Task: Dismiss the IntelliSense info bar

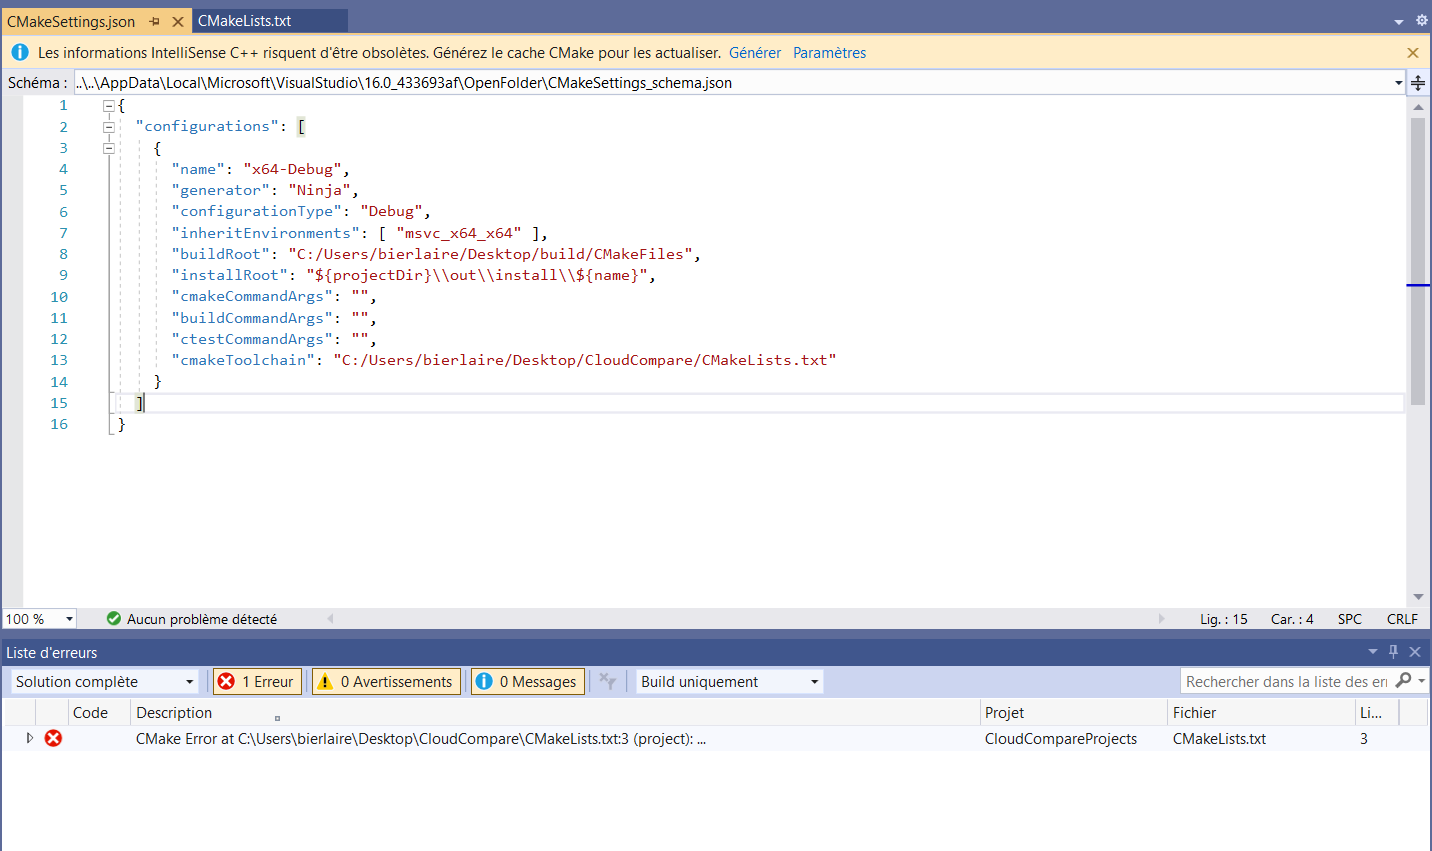Action: [1412, 53]
